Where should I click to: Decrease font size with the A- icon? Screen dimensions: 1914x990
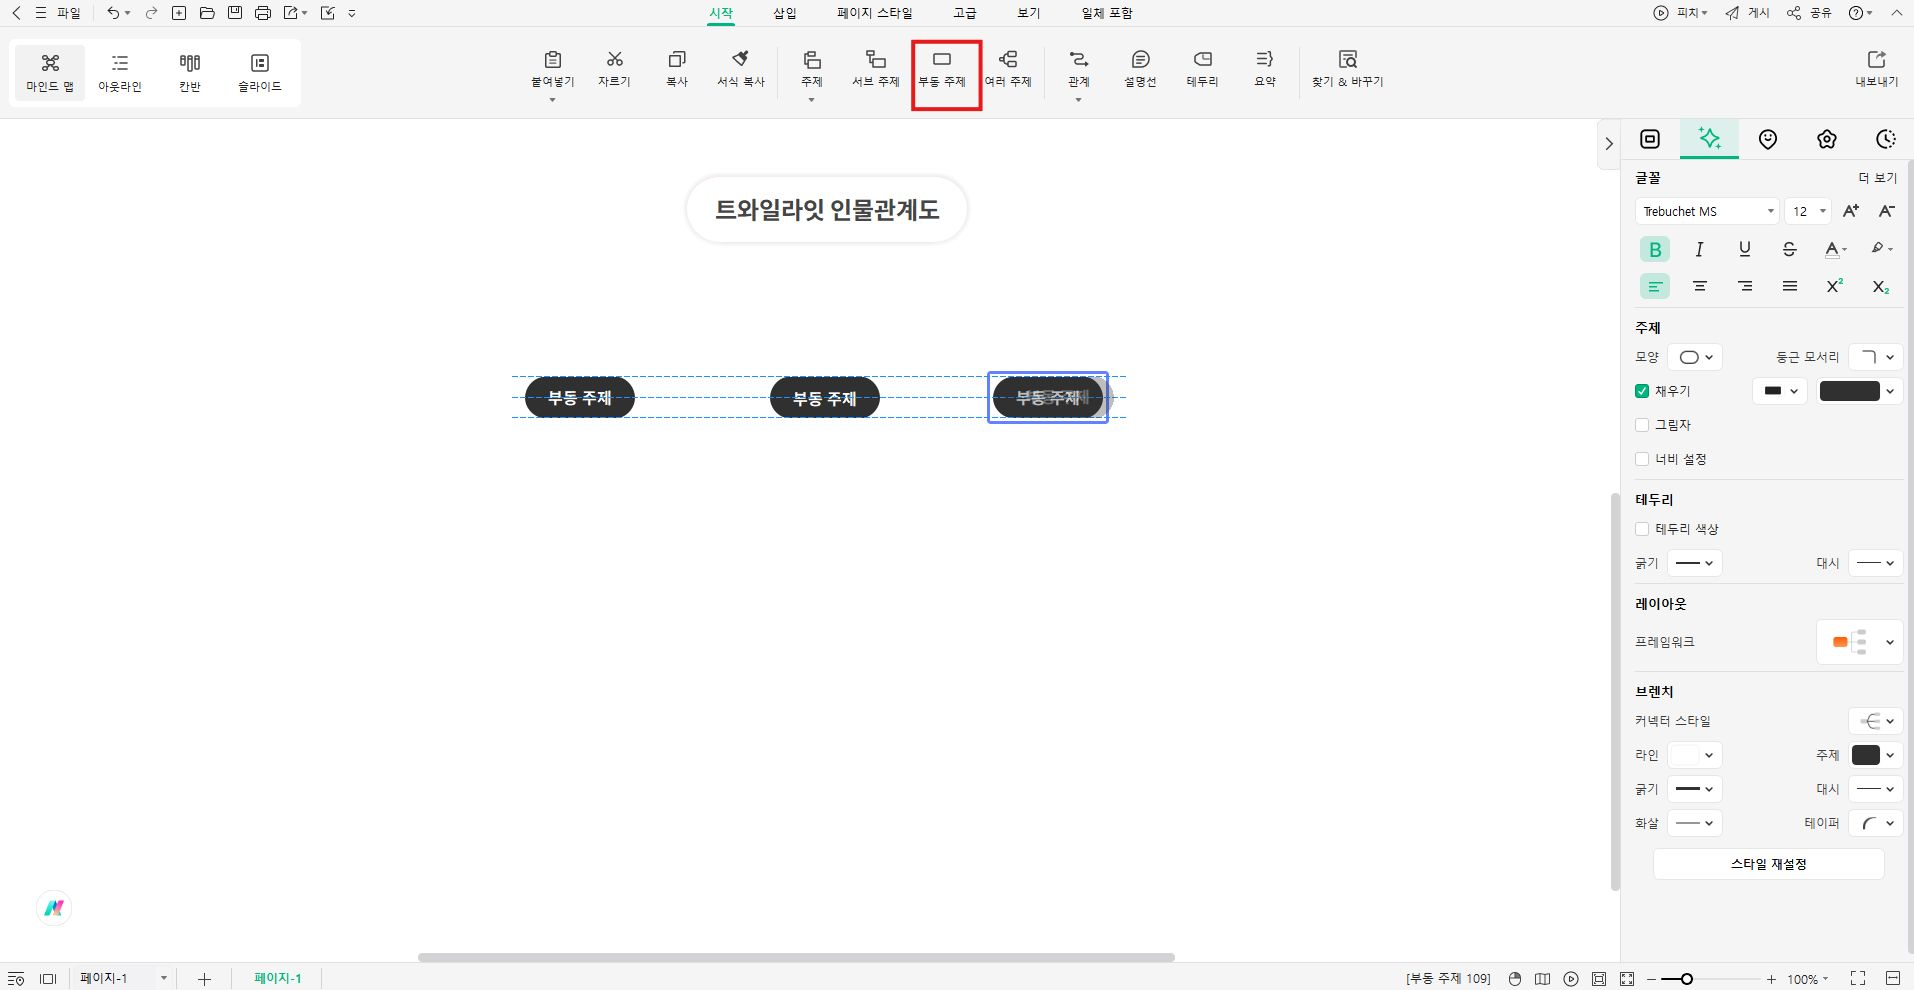1886,211
